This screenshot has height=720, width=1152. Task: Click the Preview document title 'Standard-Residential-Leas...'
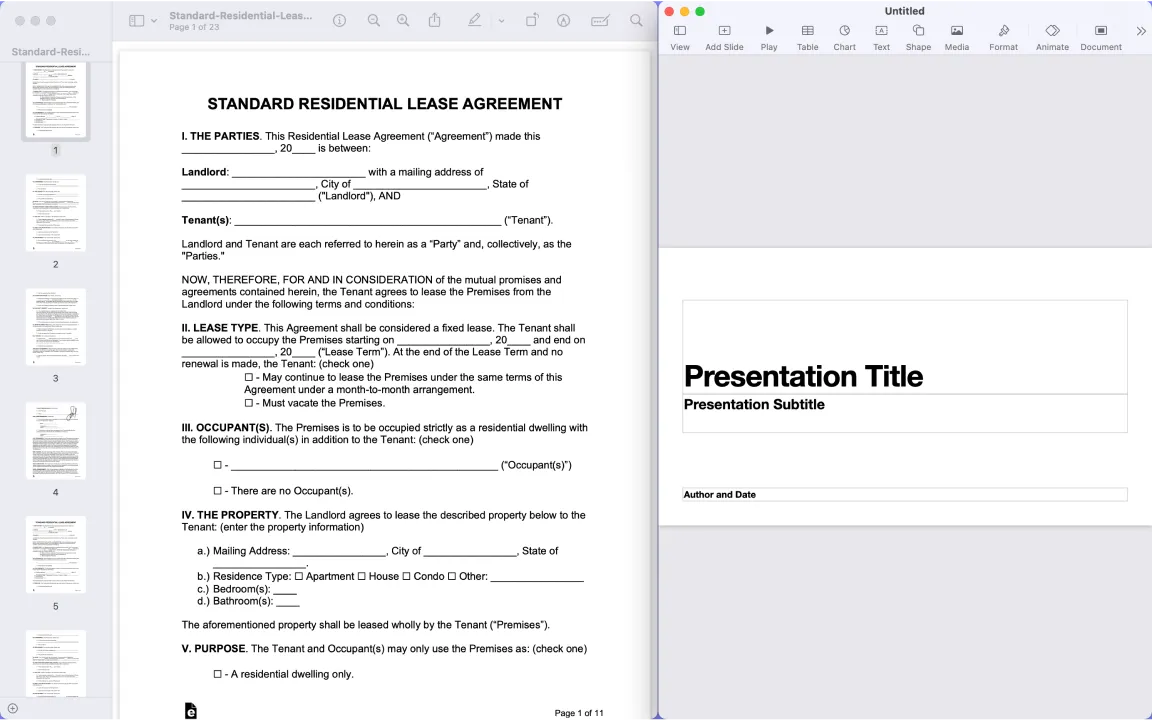(x=240, y=15)
